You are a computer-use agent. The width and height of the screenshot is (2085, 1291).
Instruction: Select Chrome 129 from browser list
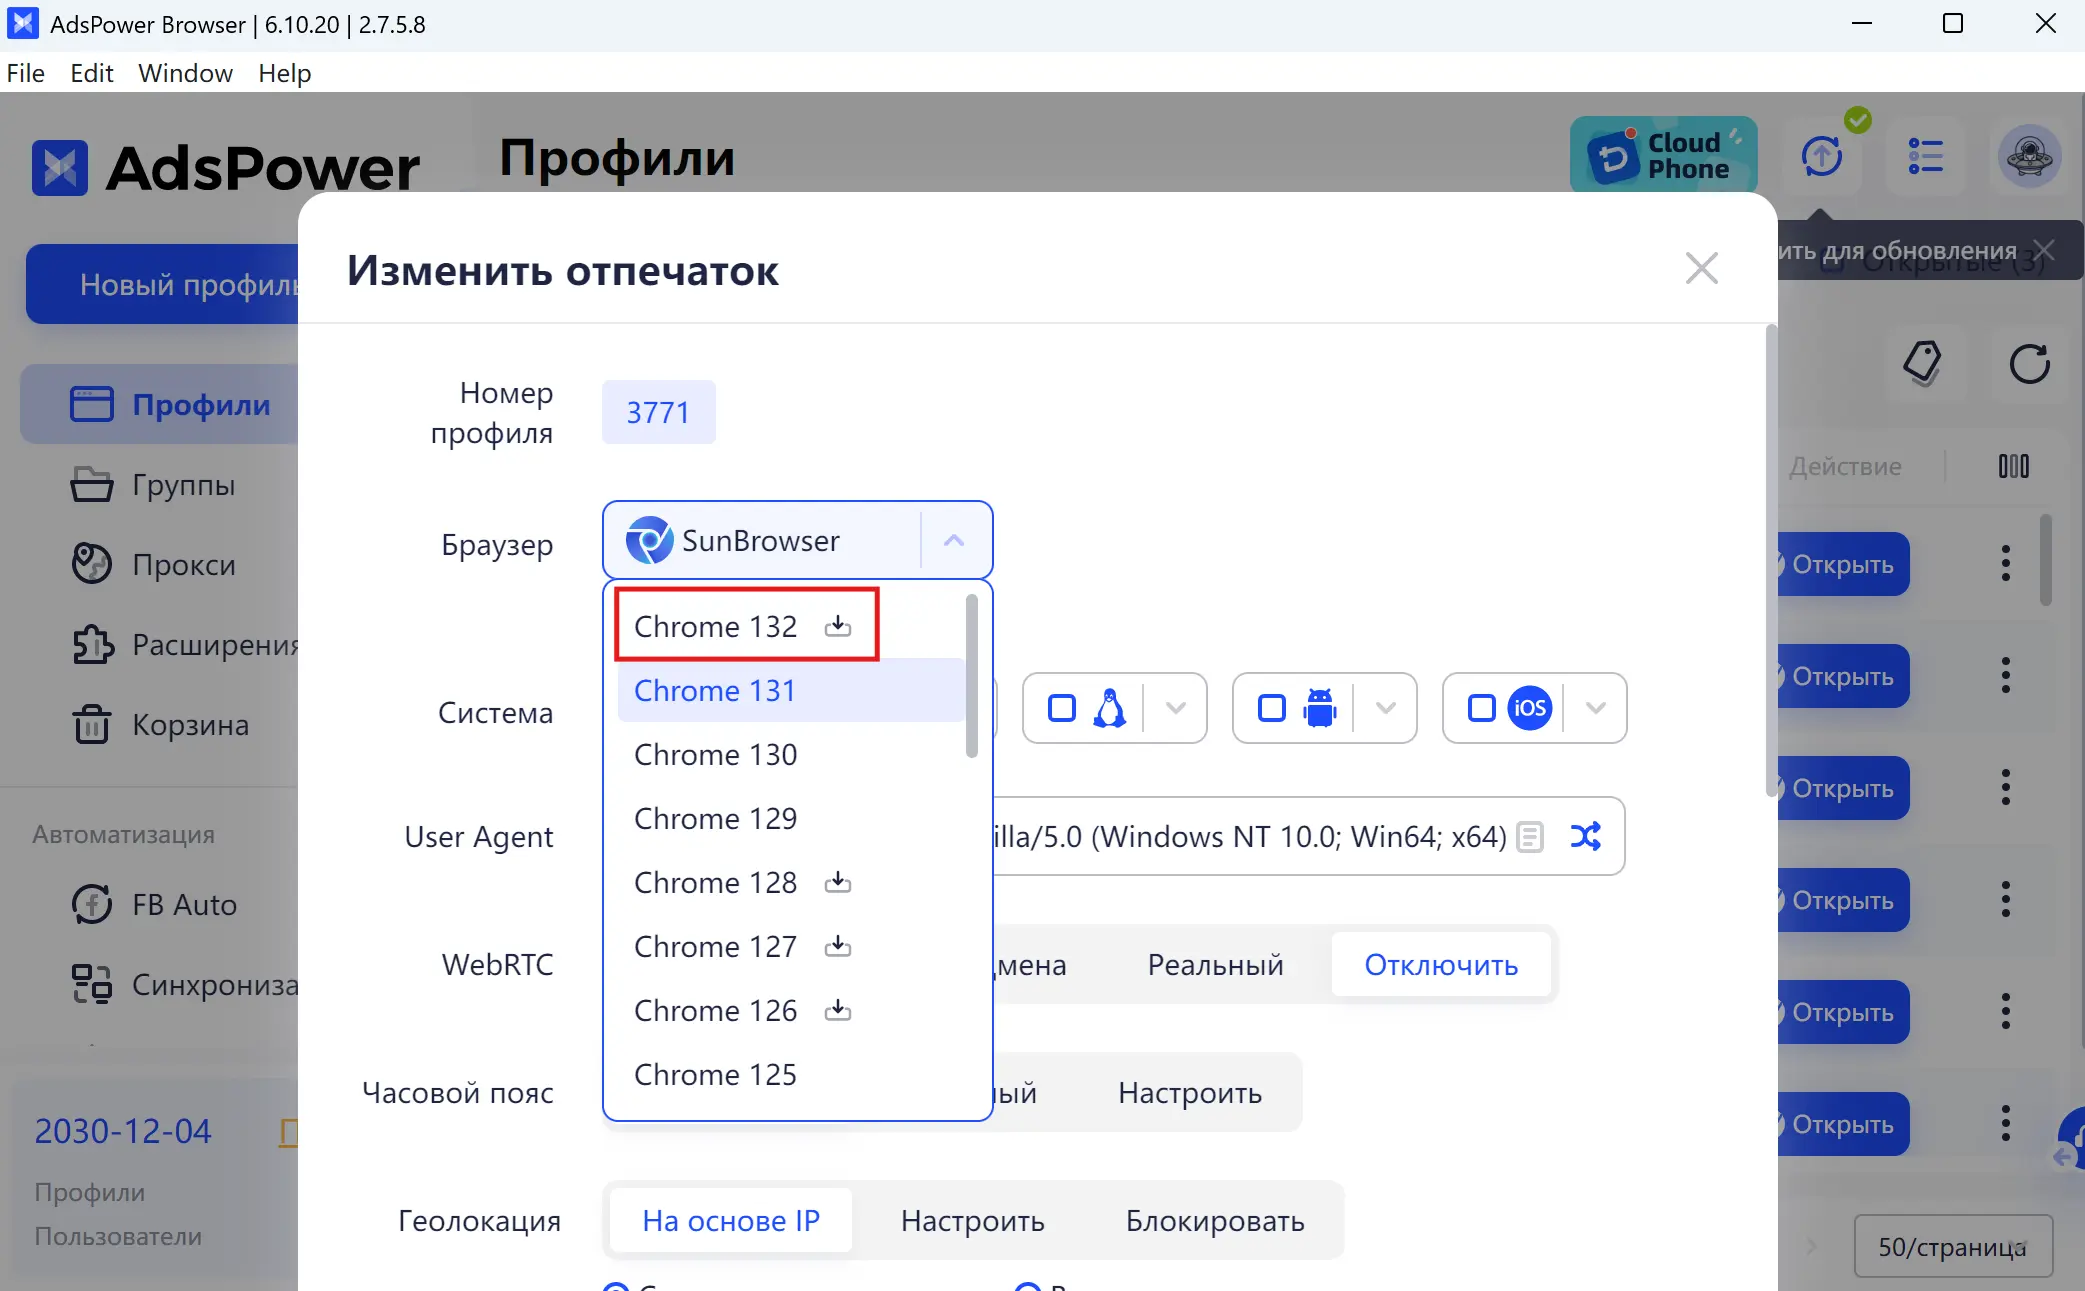790,819
